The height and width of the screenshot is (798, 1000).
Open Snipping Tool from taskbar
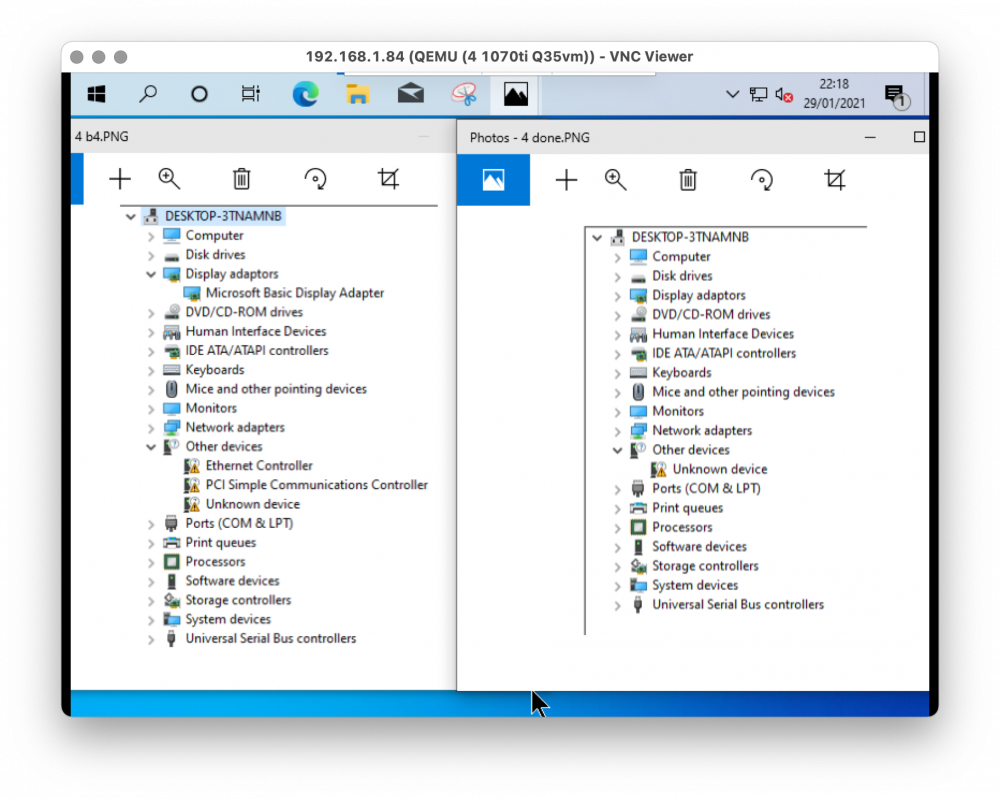[464, 94]
